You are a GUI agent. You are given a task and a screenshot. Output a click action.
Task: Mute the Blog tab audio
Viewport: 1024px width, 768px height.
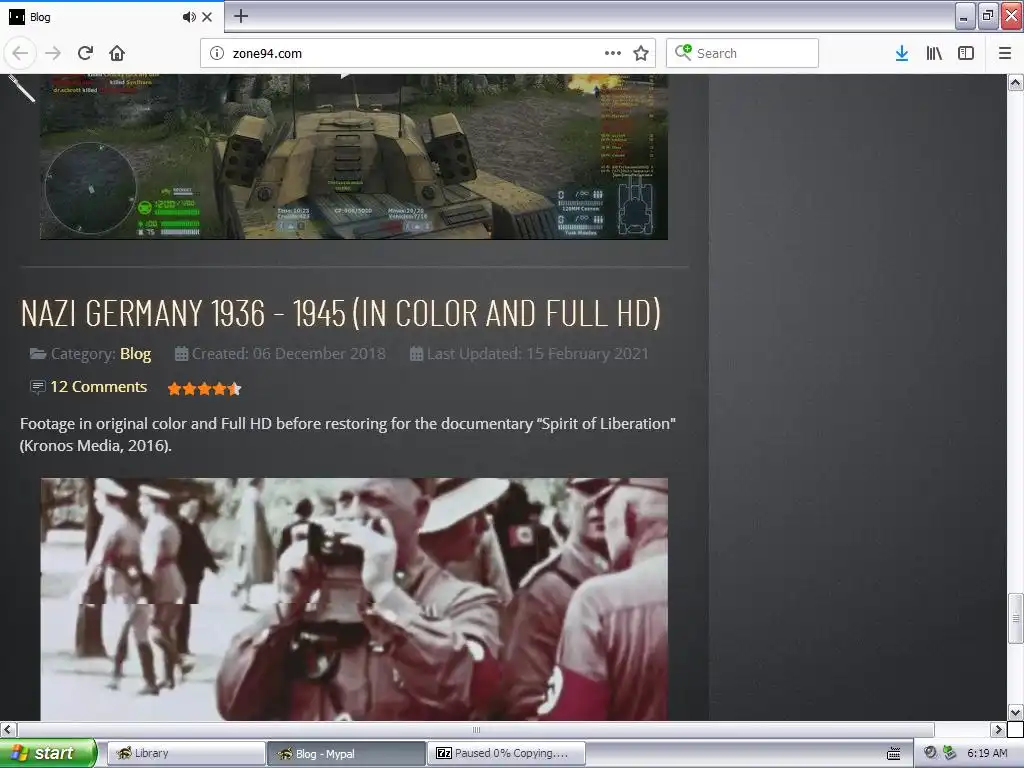(x=189, y=17)
